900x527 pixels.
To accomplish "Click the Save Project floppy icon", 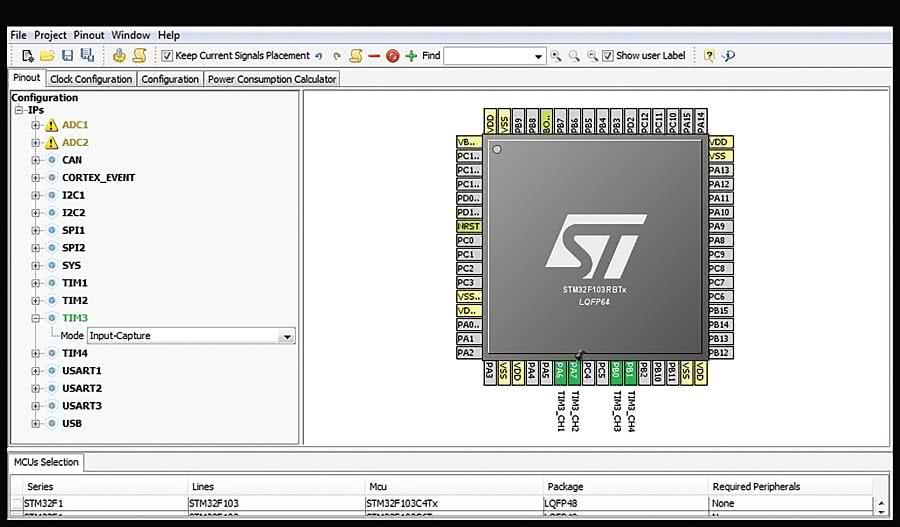I will (x=67, y=56).
